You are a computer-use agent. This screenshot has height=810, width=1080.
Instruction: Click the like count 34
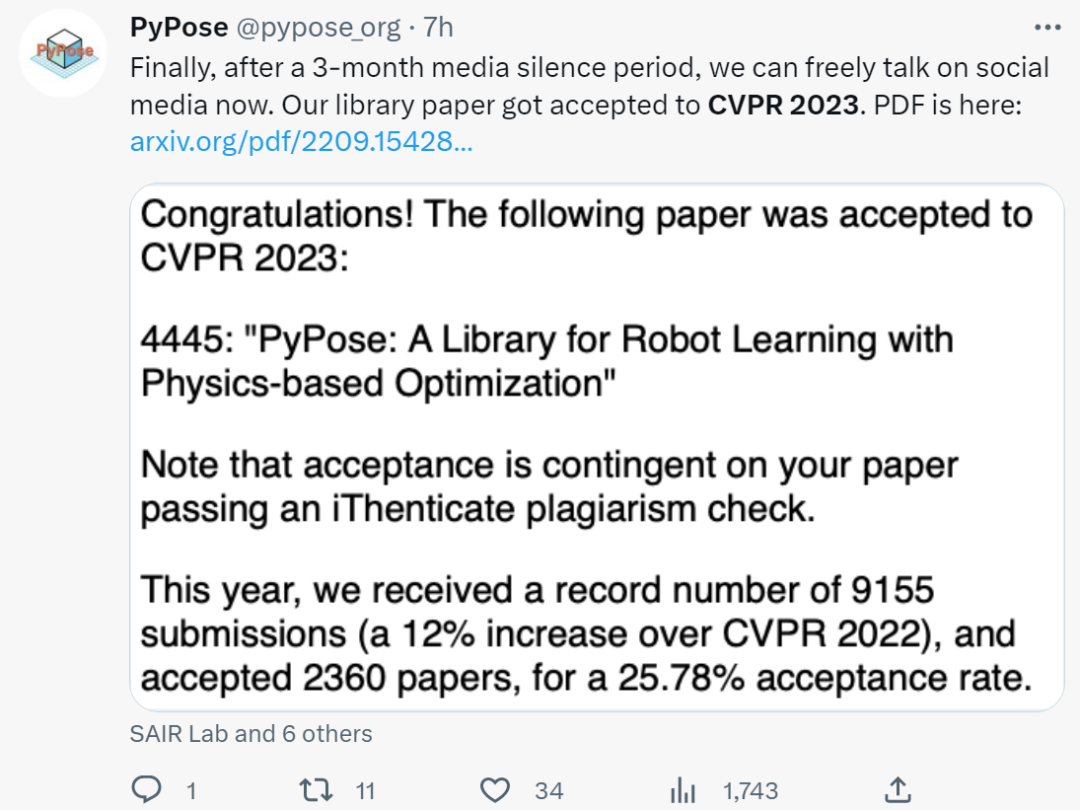point(548,791)
